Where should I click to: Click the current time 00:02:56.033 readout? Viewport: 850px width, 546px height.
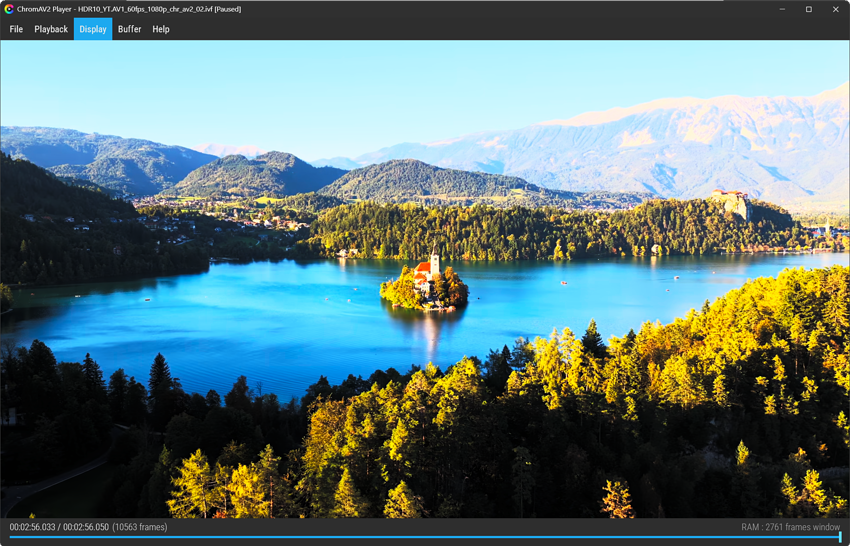(x=33, y=527)
